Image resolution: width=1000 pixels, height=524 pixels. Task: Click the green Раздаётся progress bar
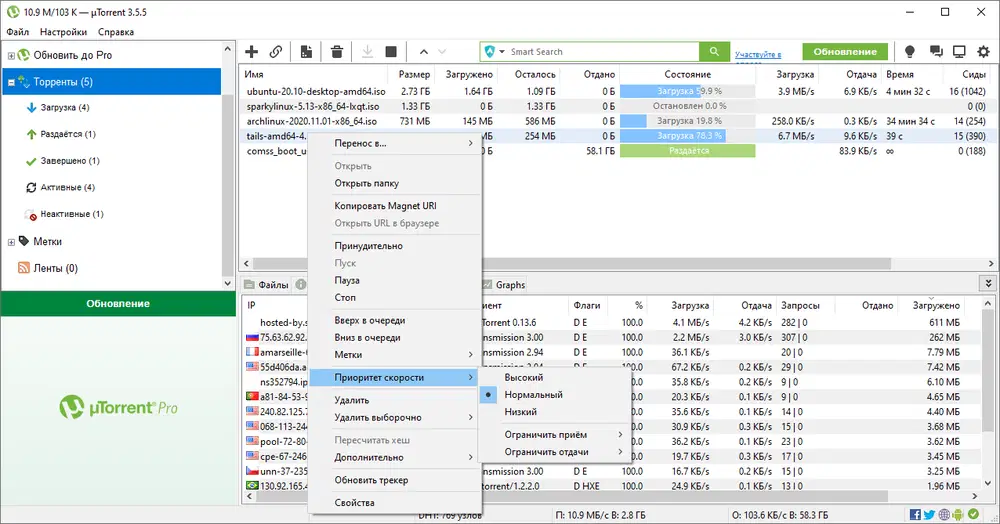tap(688, 151)
